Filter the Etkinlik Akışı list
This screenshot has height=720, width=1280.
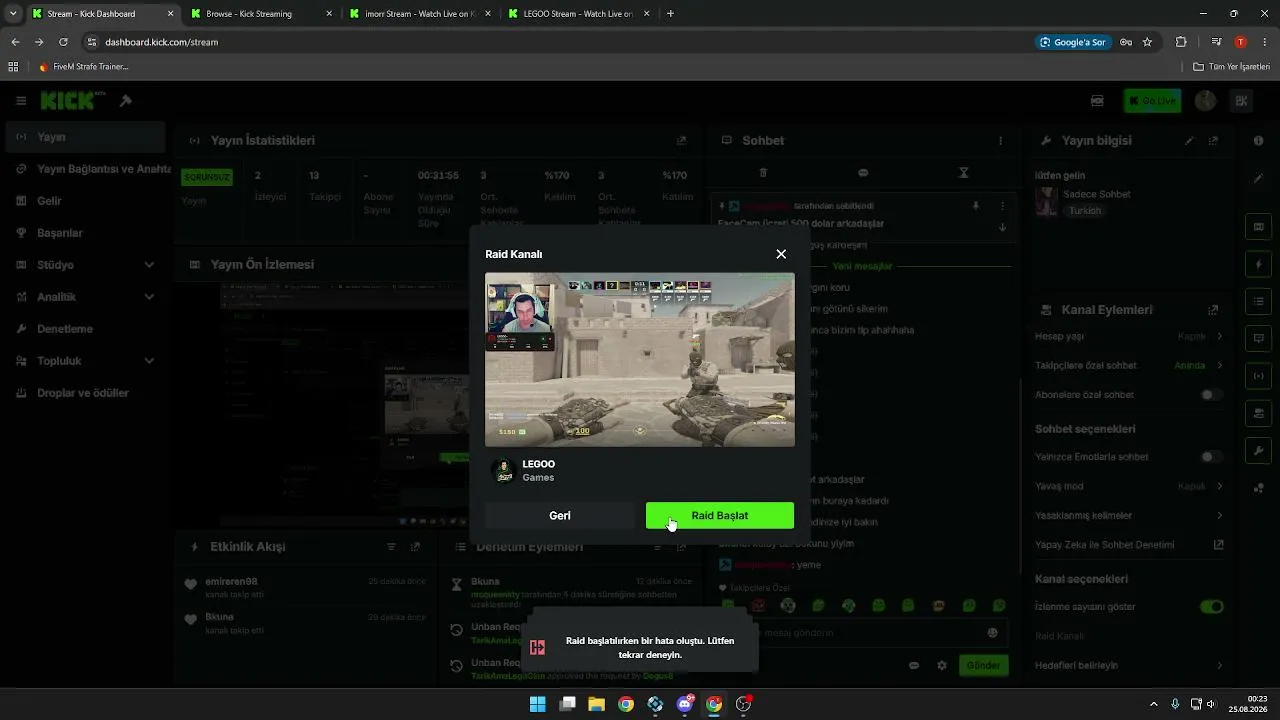coord(391,547)
